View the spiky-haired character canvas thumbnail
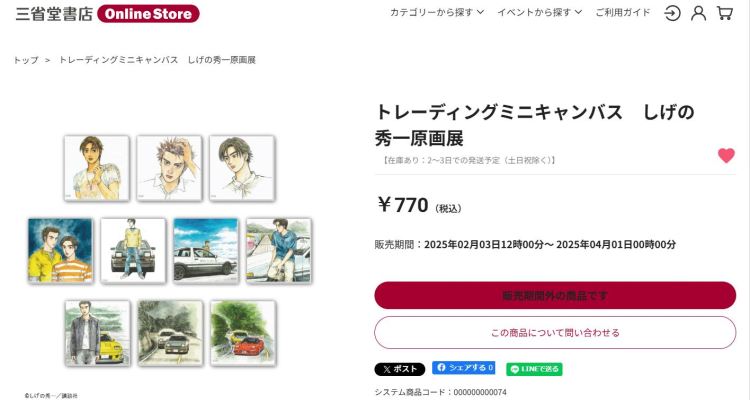 (x=169, y=168)
